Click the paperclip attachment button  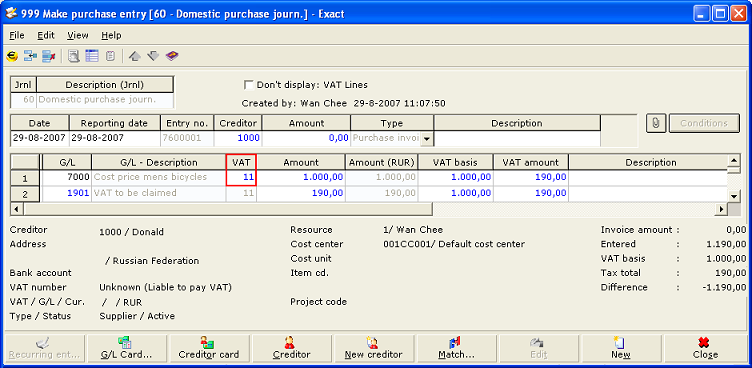tap(656, 123)
